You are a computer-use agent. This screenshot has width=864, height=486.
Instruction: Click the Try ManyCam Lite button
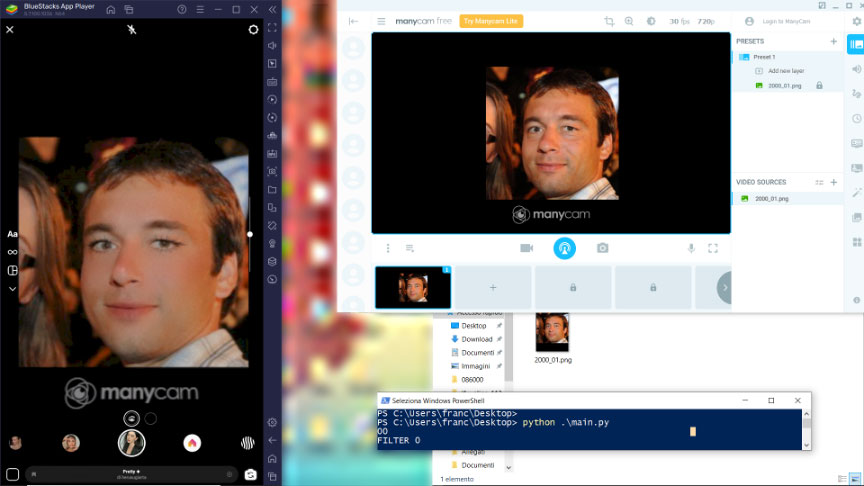click(x=491, y=21)
